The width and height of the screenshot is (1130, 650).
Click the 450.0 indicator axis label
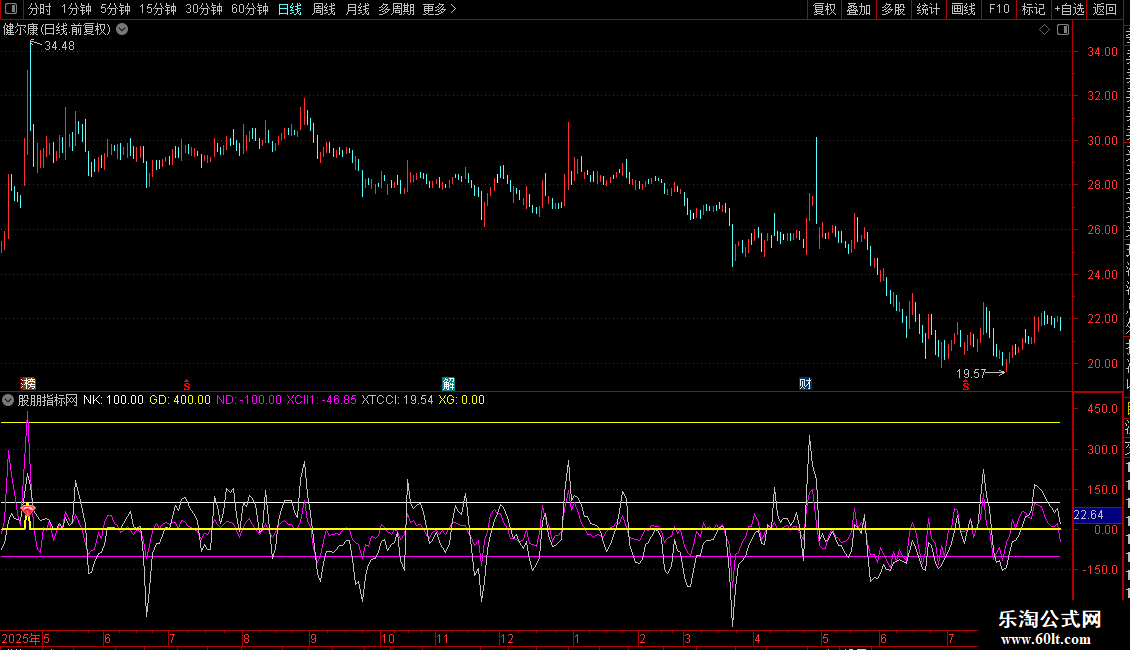pyautogui.click(x=1103, y=409)
